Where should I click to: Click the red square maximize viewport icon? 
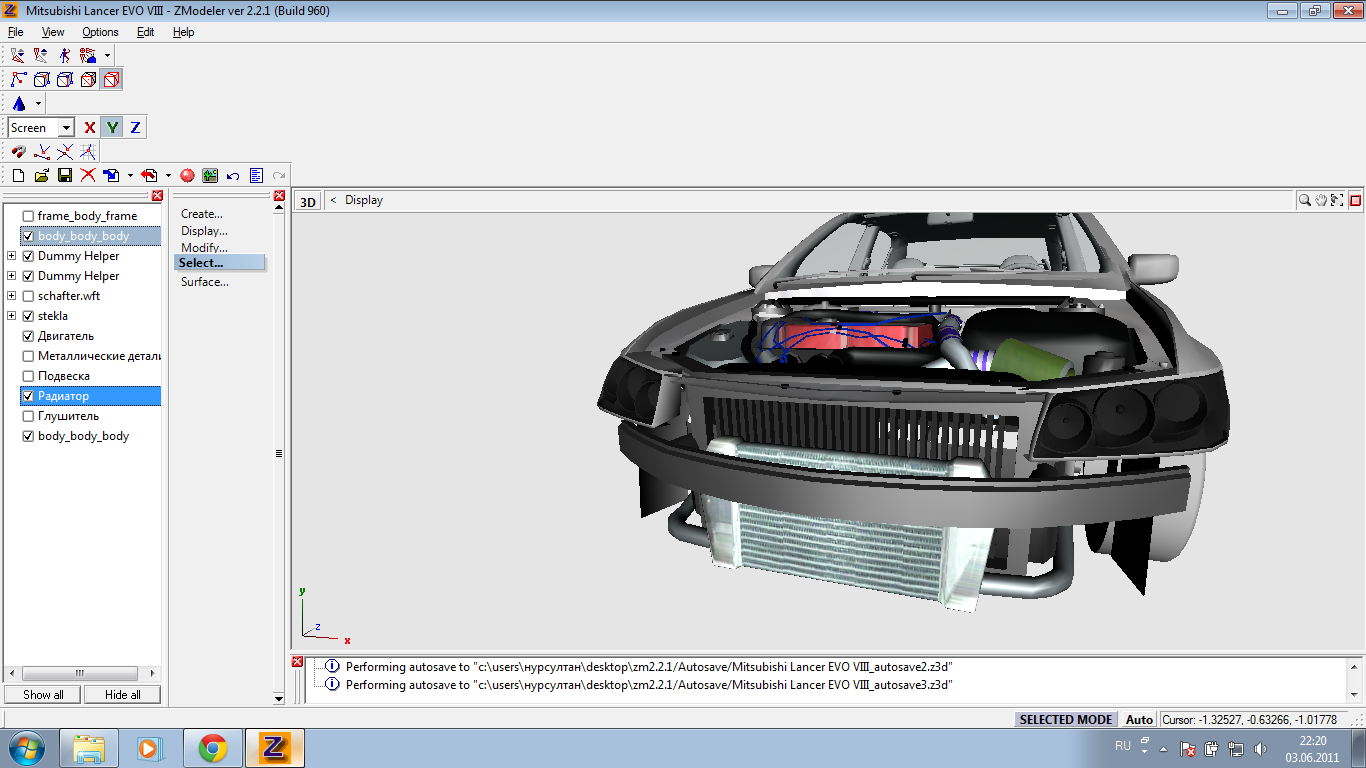[x=1356, y=200]
